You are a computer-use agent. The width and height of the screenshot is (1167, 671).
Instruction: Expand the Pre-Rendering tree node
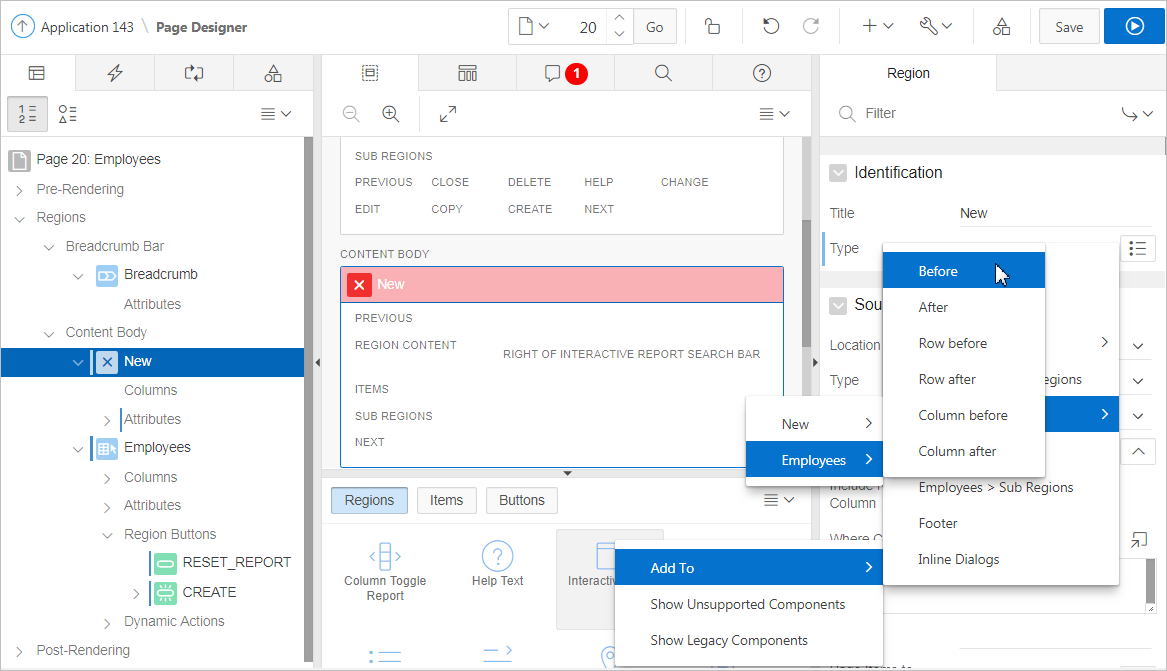[19, 190]
